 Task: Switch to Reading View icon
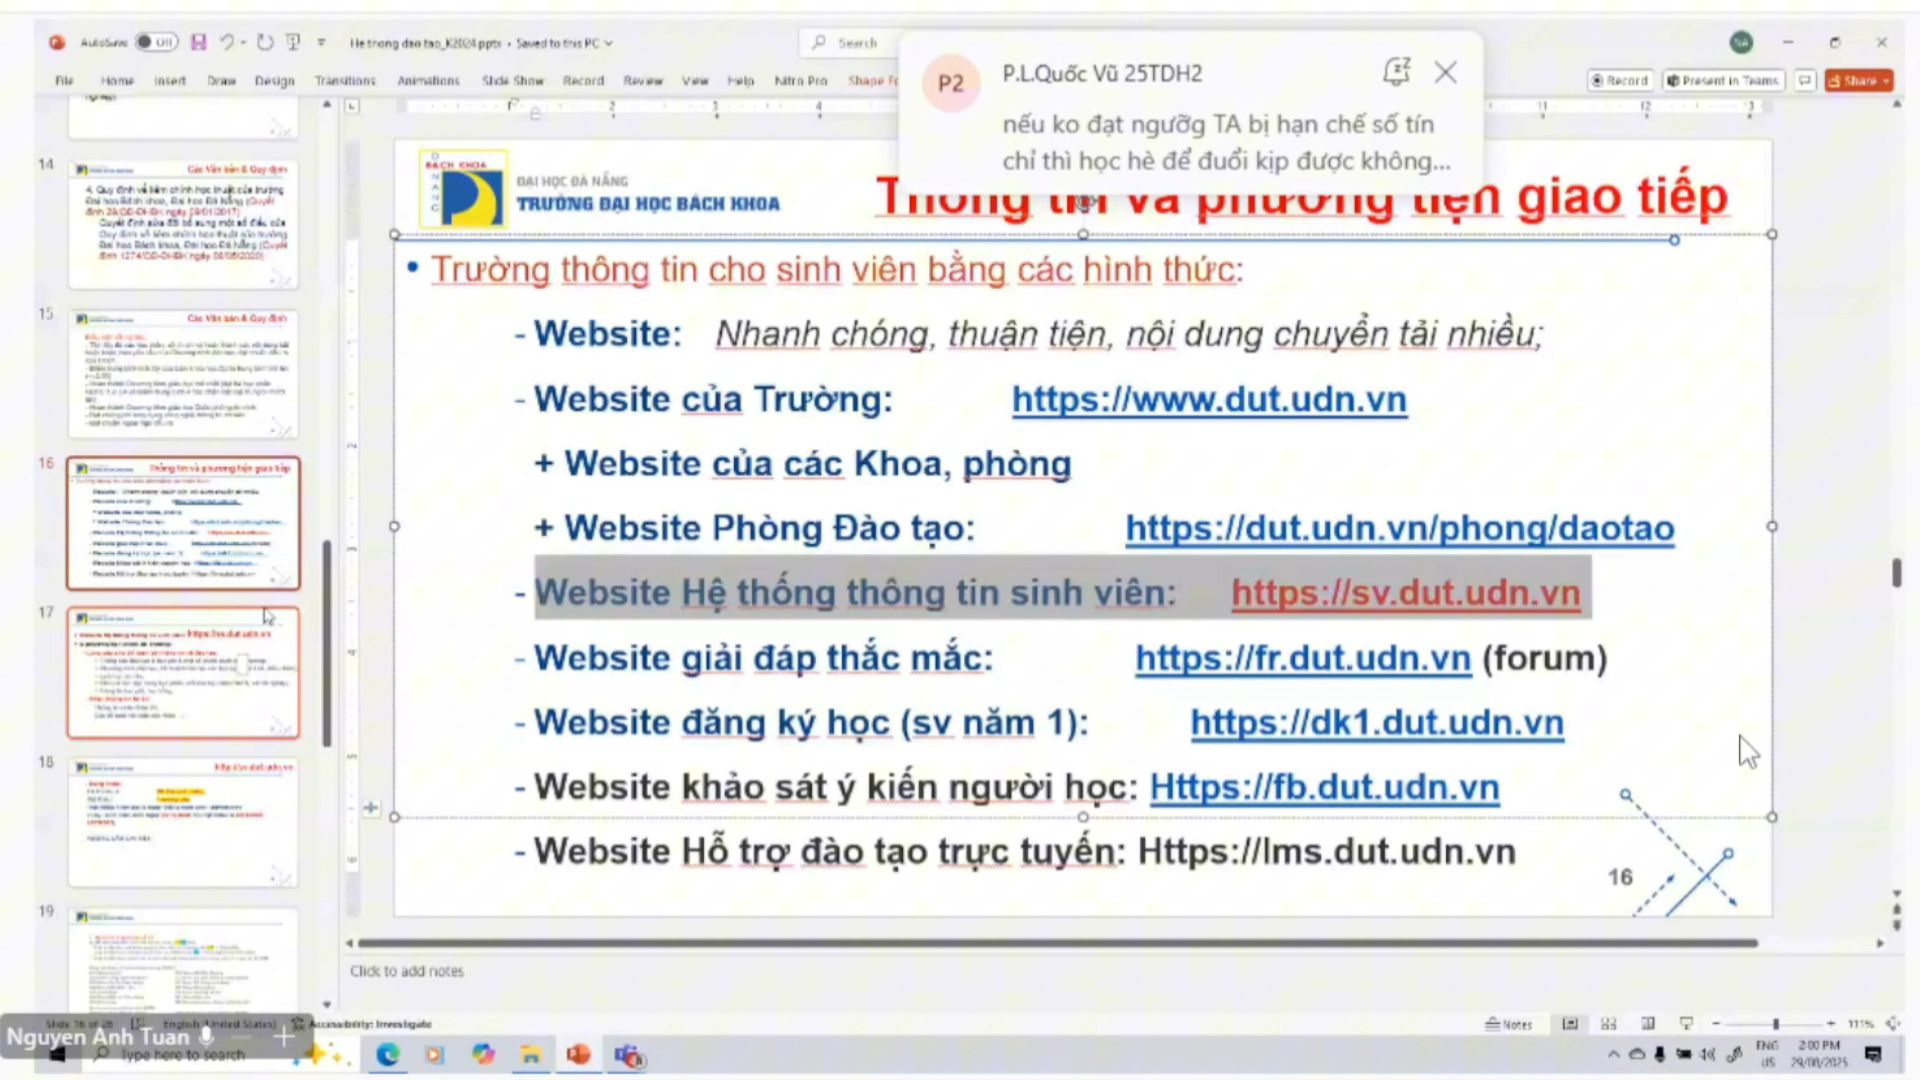pos(1647,1024)
